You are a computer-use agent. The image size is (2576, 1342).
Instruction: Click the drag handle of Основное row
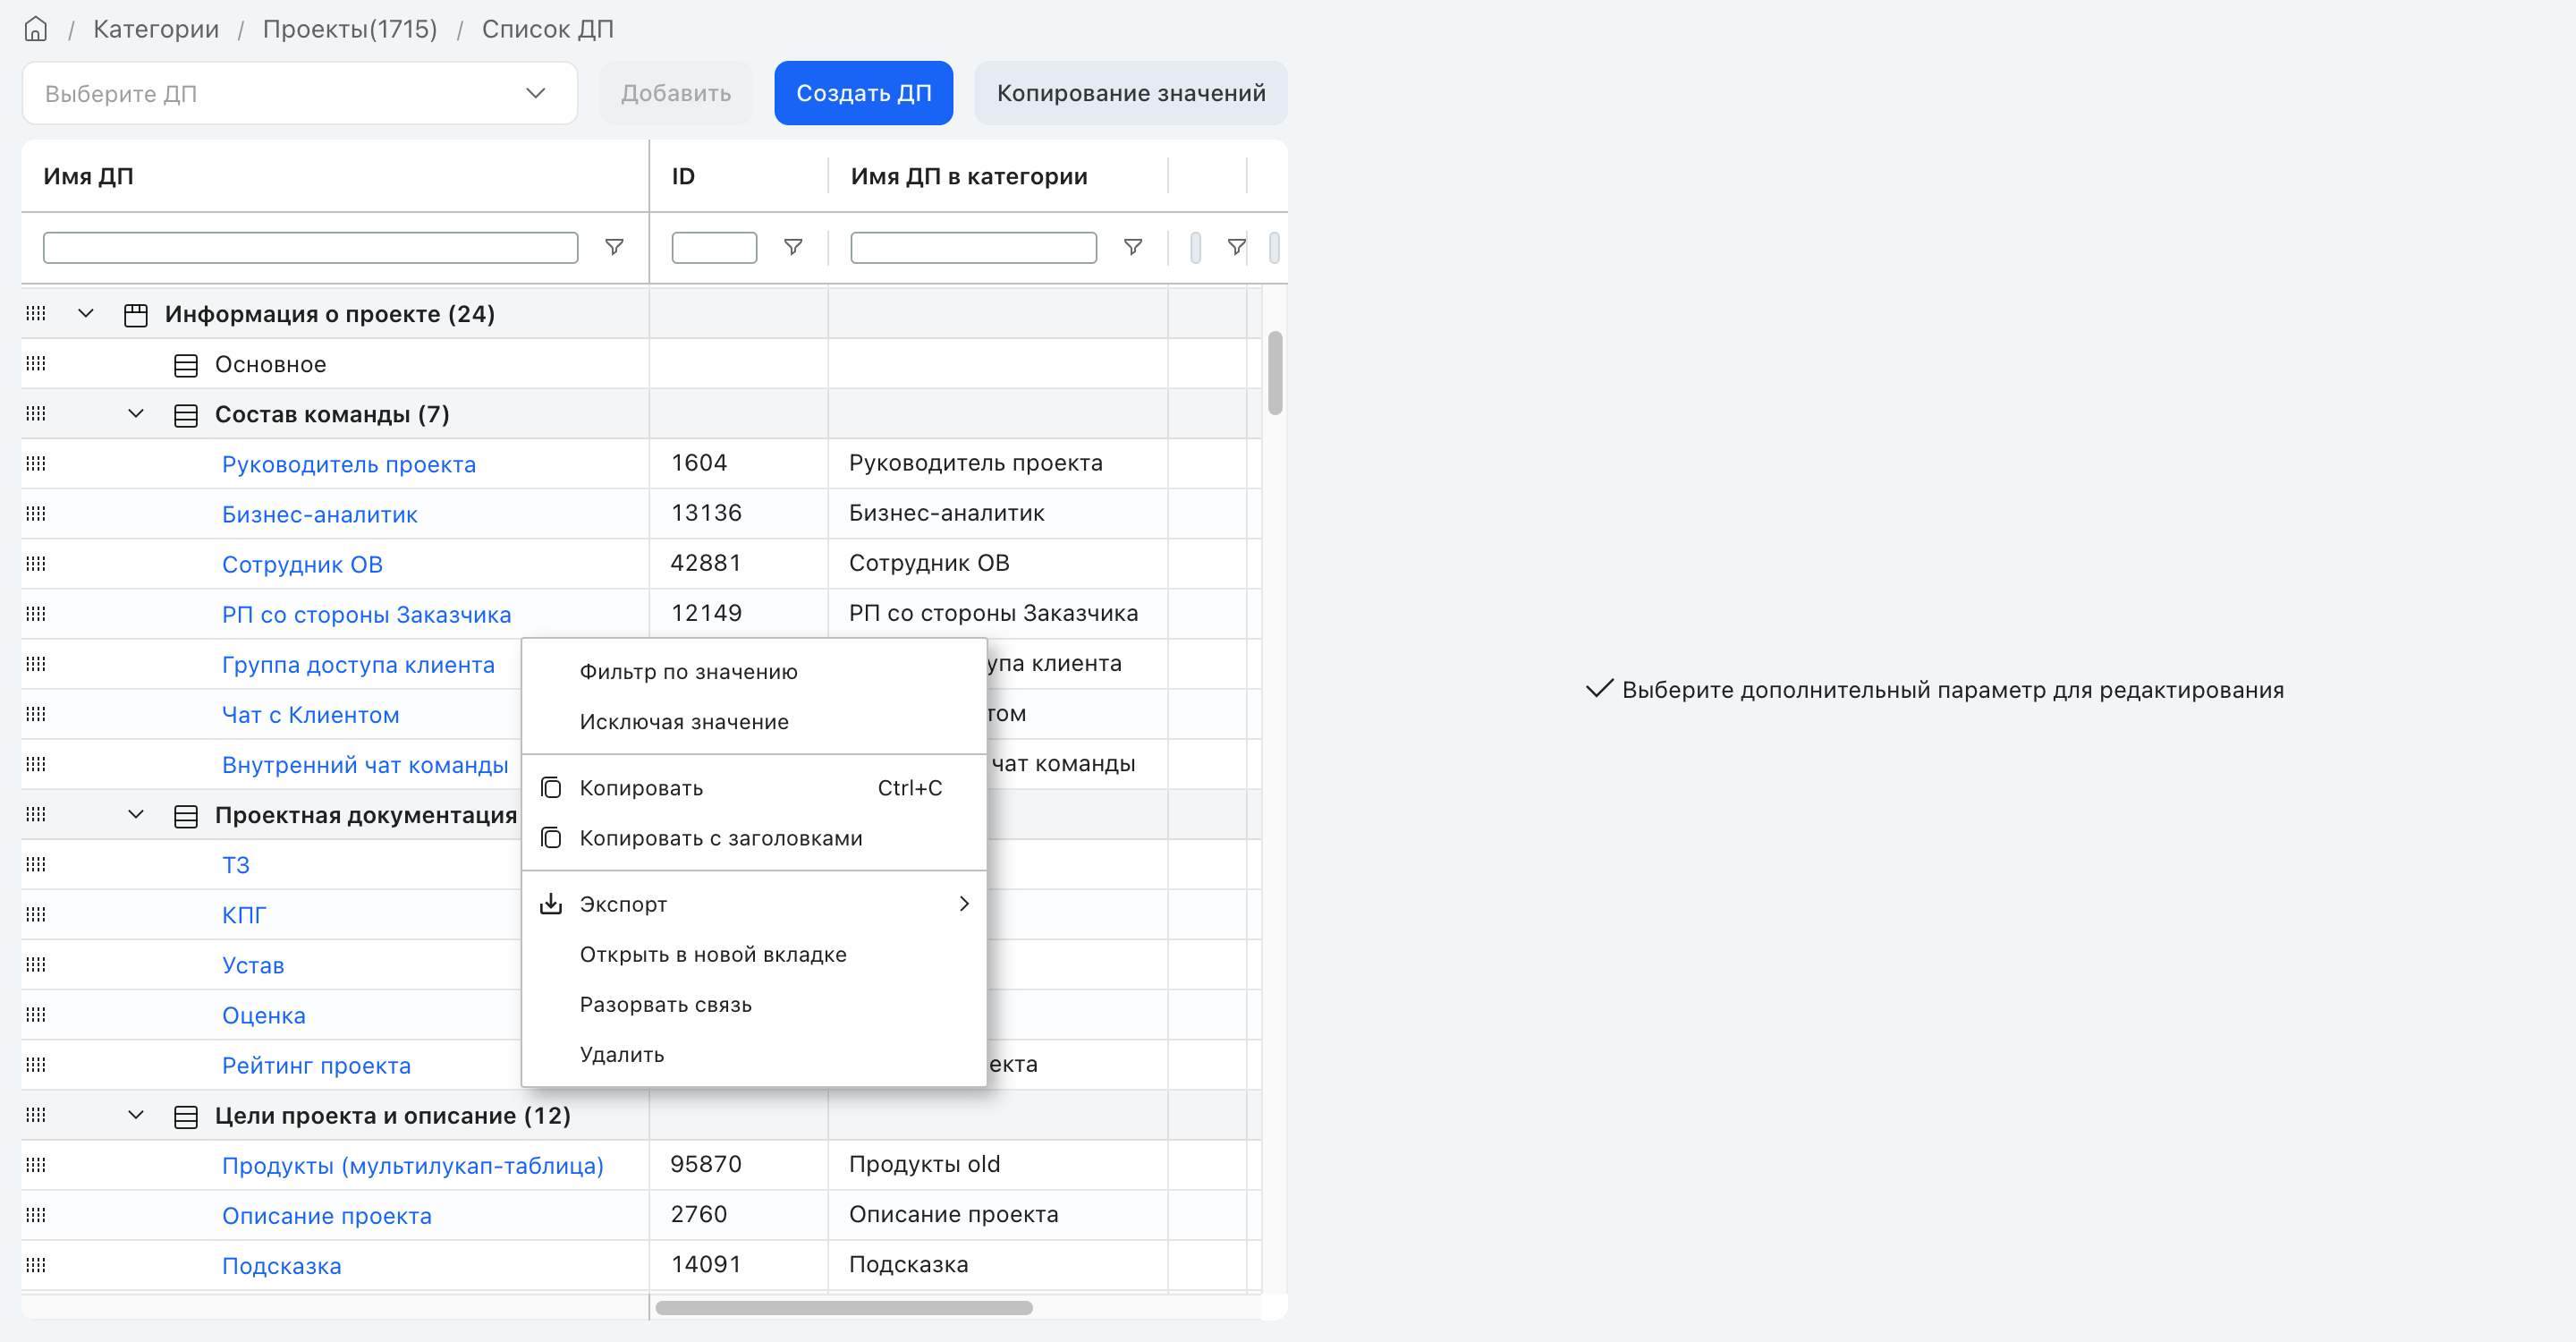pos(36,363)
